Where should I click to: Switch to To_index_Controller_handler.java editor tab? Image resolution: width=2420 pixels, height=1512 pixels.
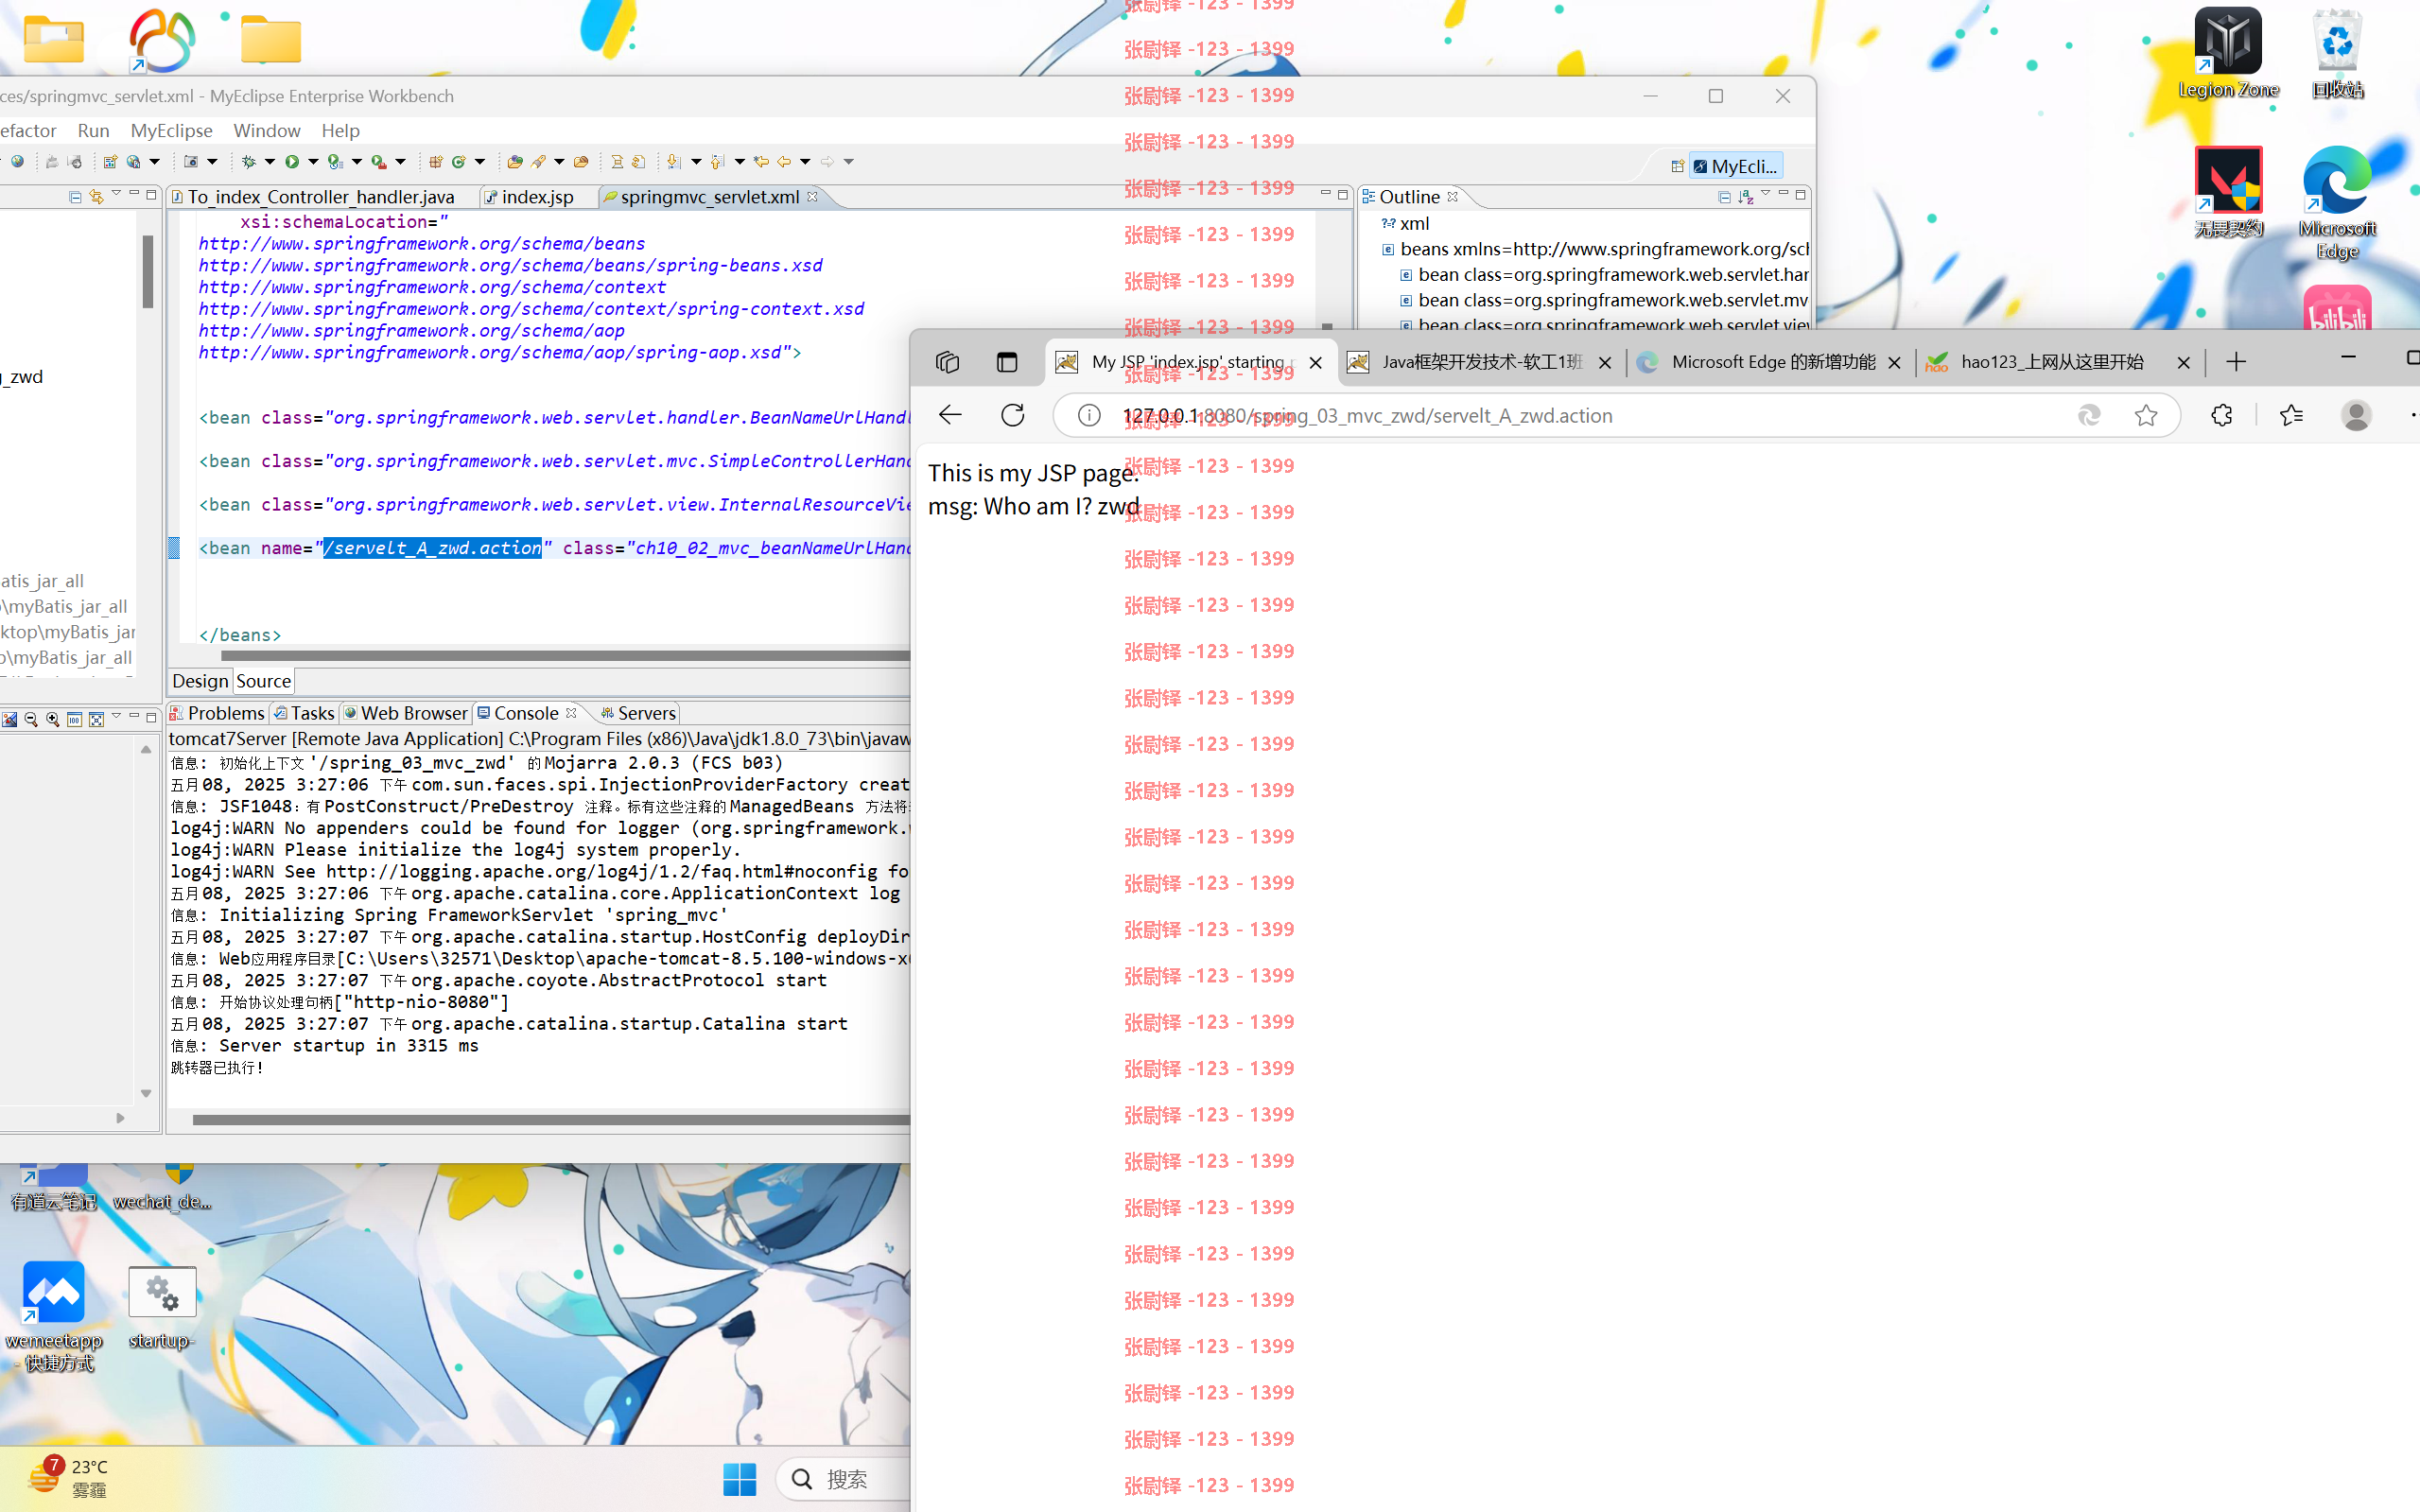[x=320, y=197]
